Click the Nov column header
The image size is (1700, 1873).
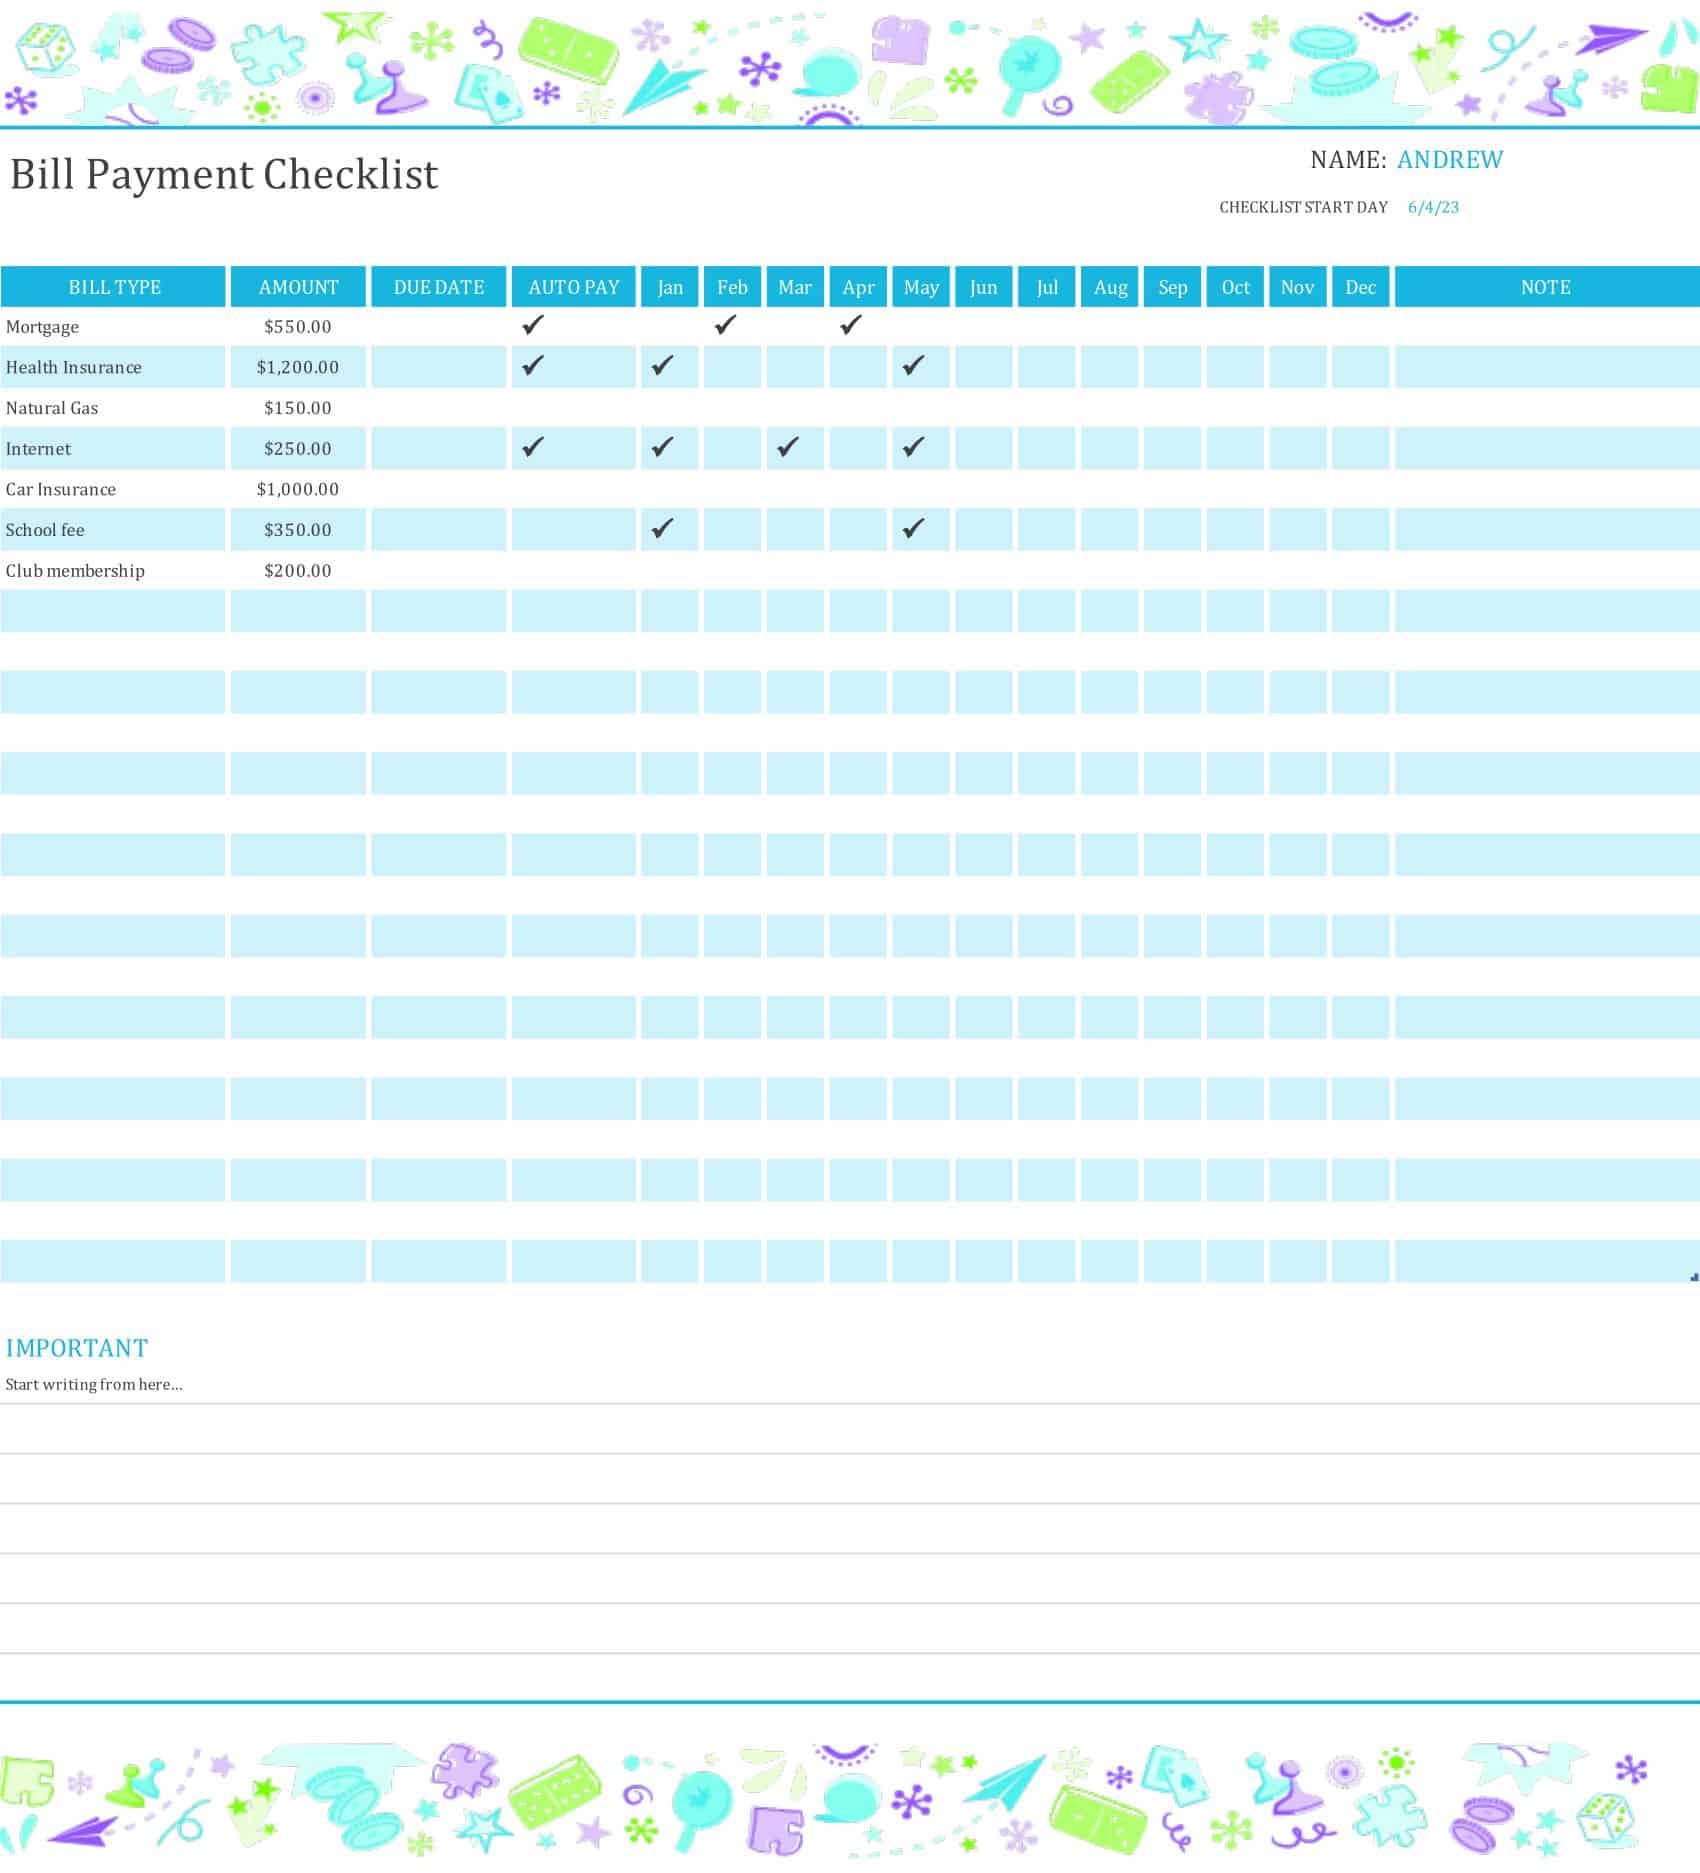click(x=1297, y=287)
